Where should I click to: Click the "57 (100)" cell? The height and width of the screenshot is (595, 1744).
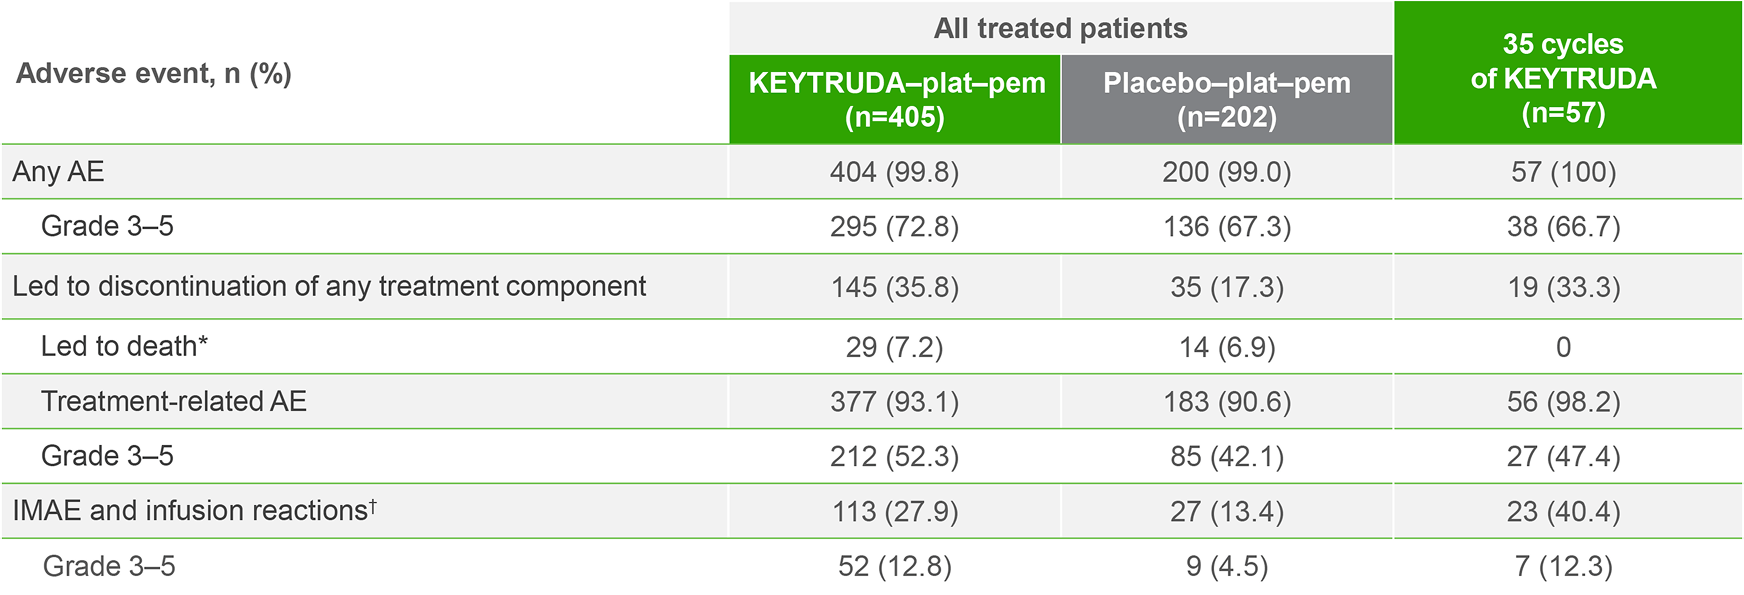tap(1563, 172)
